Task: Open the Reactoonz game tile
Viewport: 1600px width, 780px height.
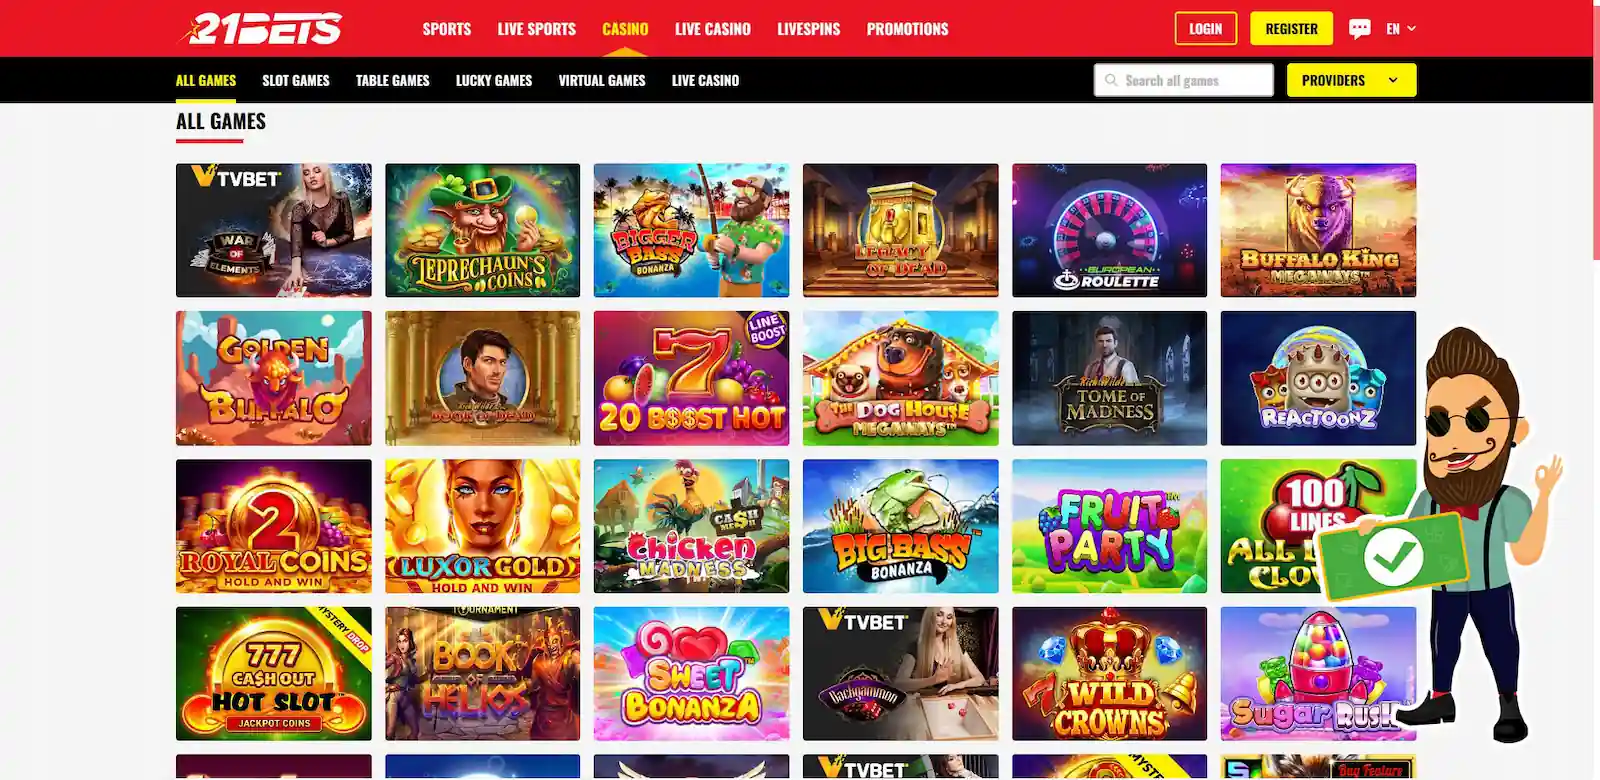Action: tap(1318, 378)
